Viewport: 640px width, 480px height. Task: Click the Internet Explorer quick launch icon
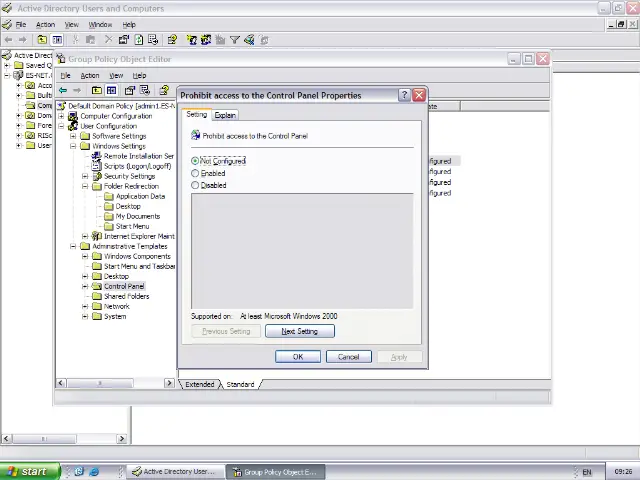(94, 471)
